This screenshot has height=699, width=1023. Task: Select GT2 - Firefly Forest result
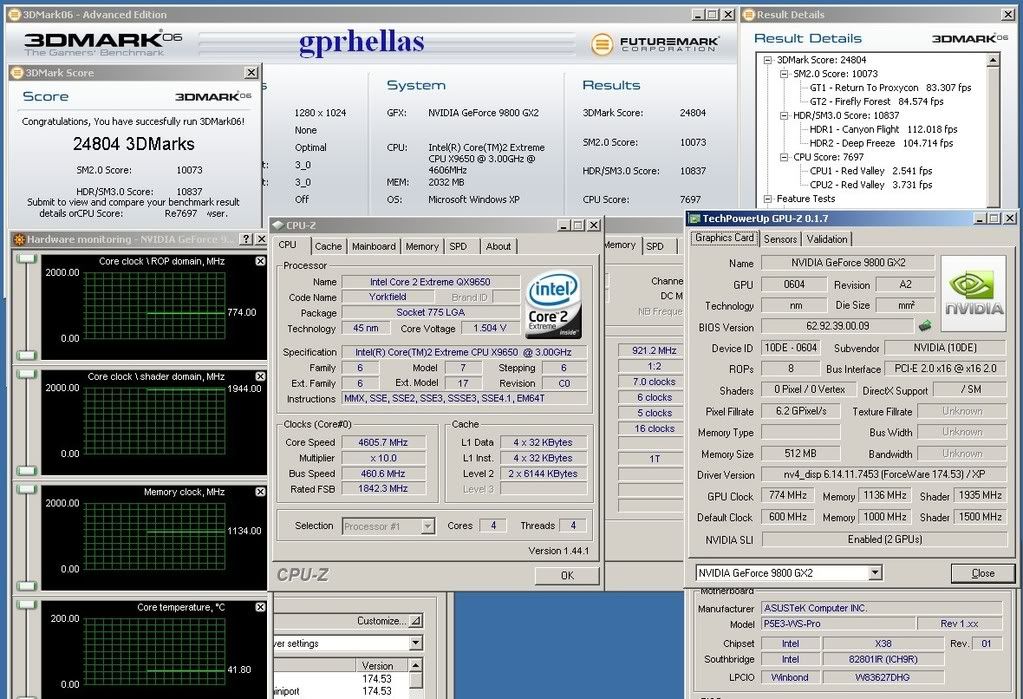pyautogui.click(x=877, y=101)
